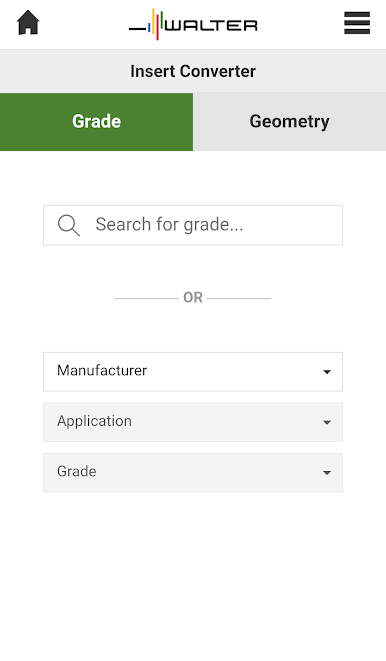This screenshot has width=386, height=661.
Task: Click the OR divider text
Action: (x=193, y=298)
